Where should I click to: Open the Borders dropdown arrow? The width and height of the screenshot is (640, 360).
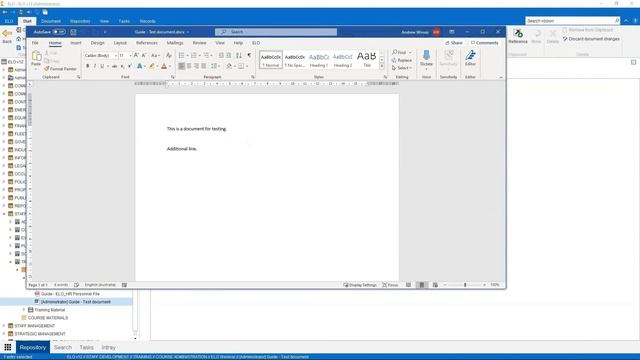pyautogui.click(x=247, y=66)
